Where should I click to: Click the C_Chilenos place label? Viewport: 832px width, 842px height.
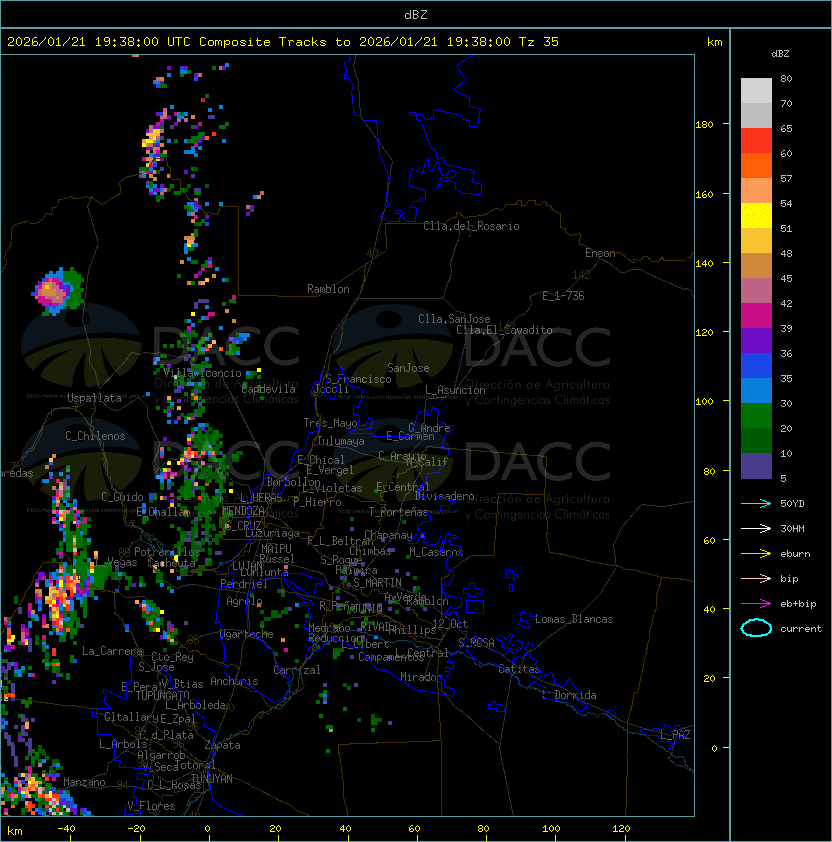pos(95,436)
